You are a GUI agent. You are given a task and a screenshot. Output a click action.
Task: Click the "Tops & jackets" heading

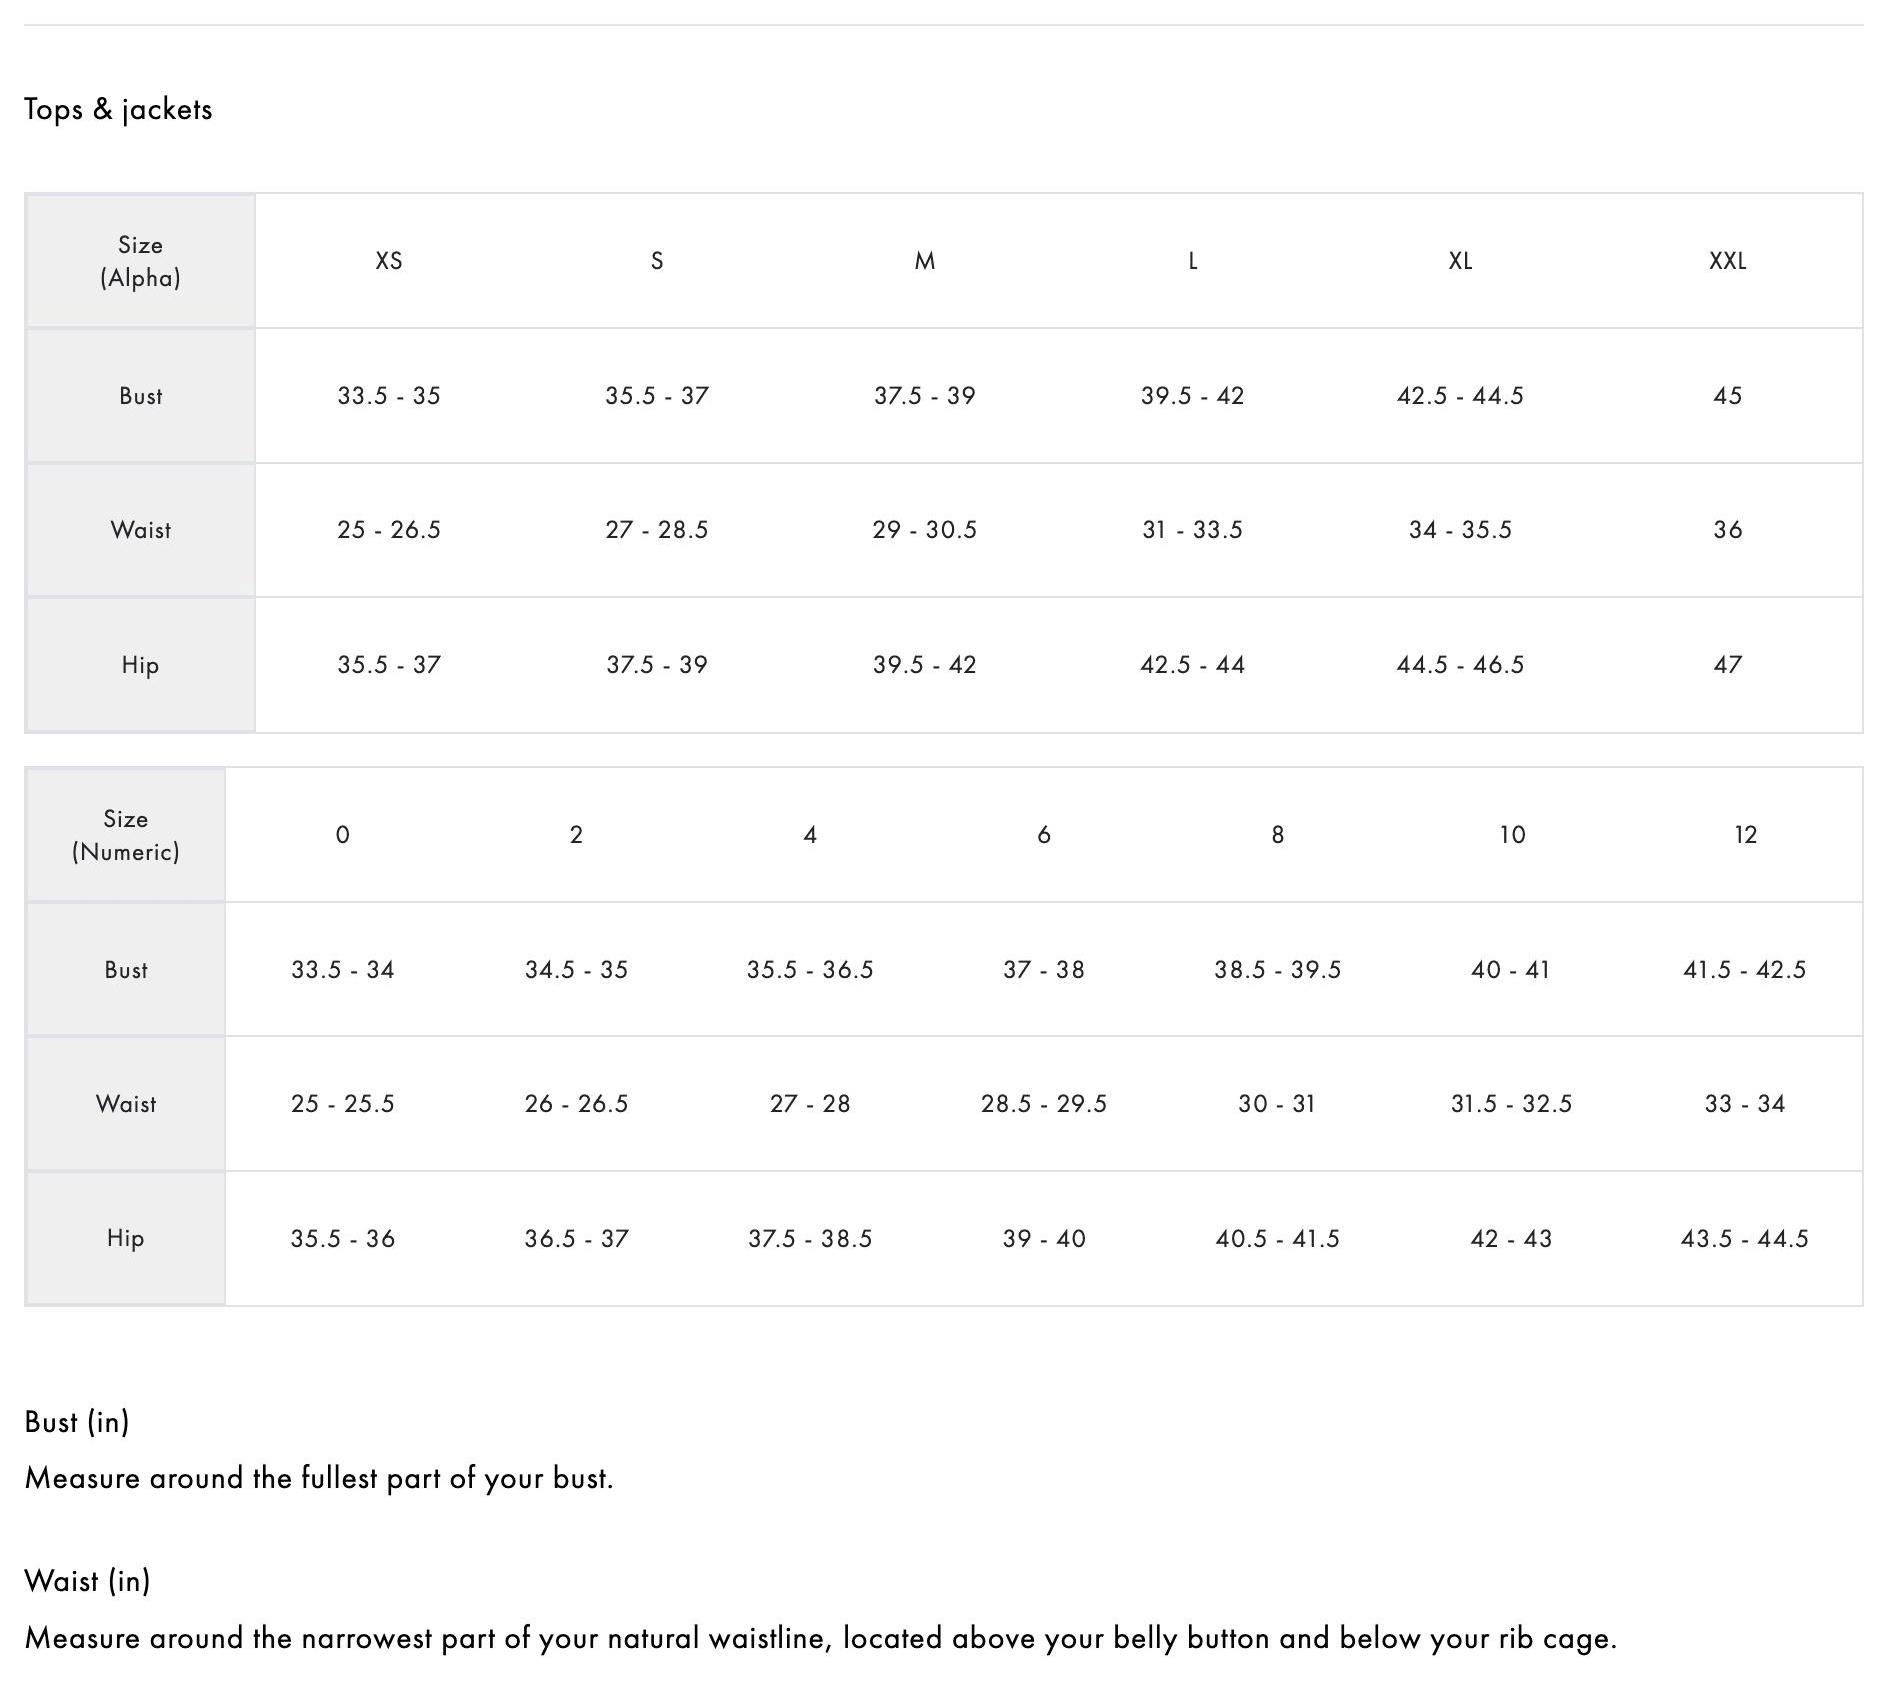coord(118,109)
